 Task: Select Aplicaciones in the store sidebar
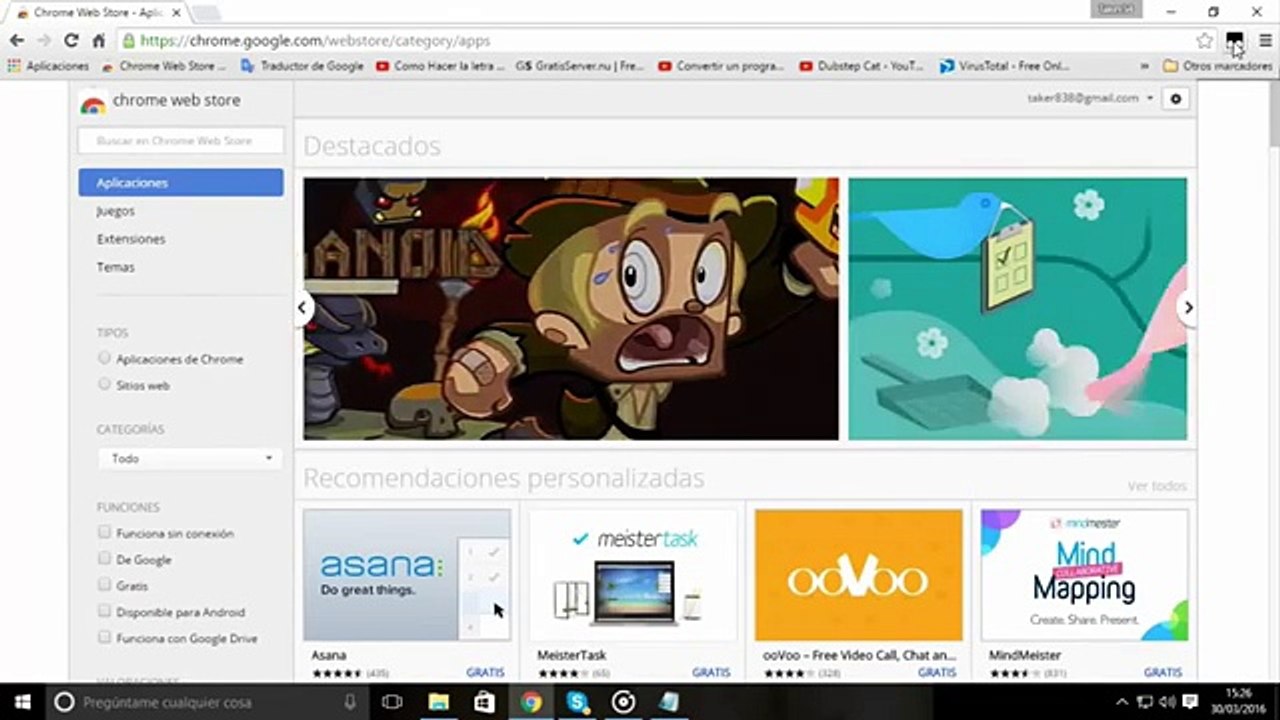[181, 183]
